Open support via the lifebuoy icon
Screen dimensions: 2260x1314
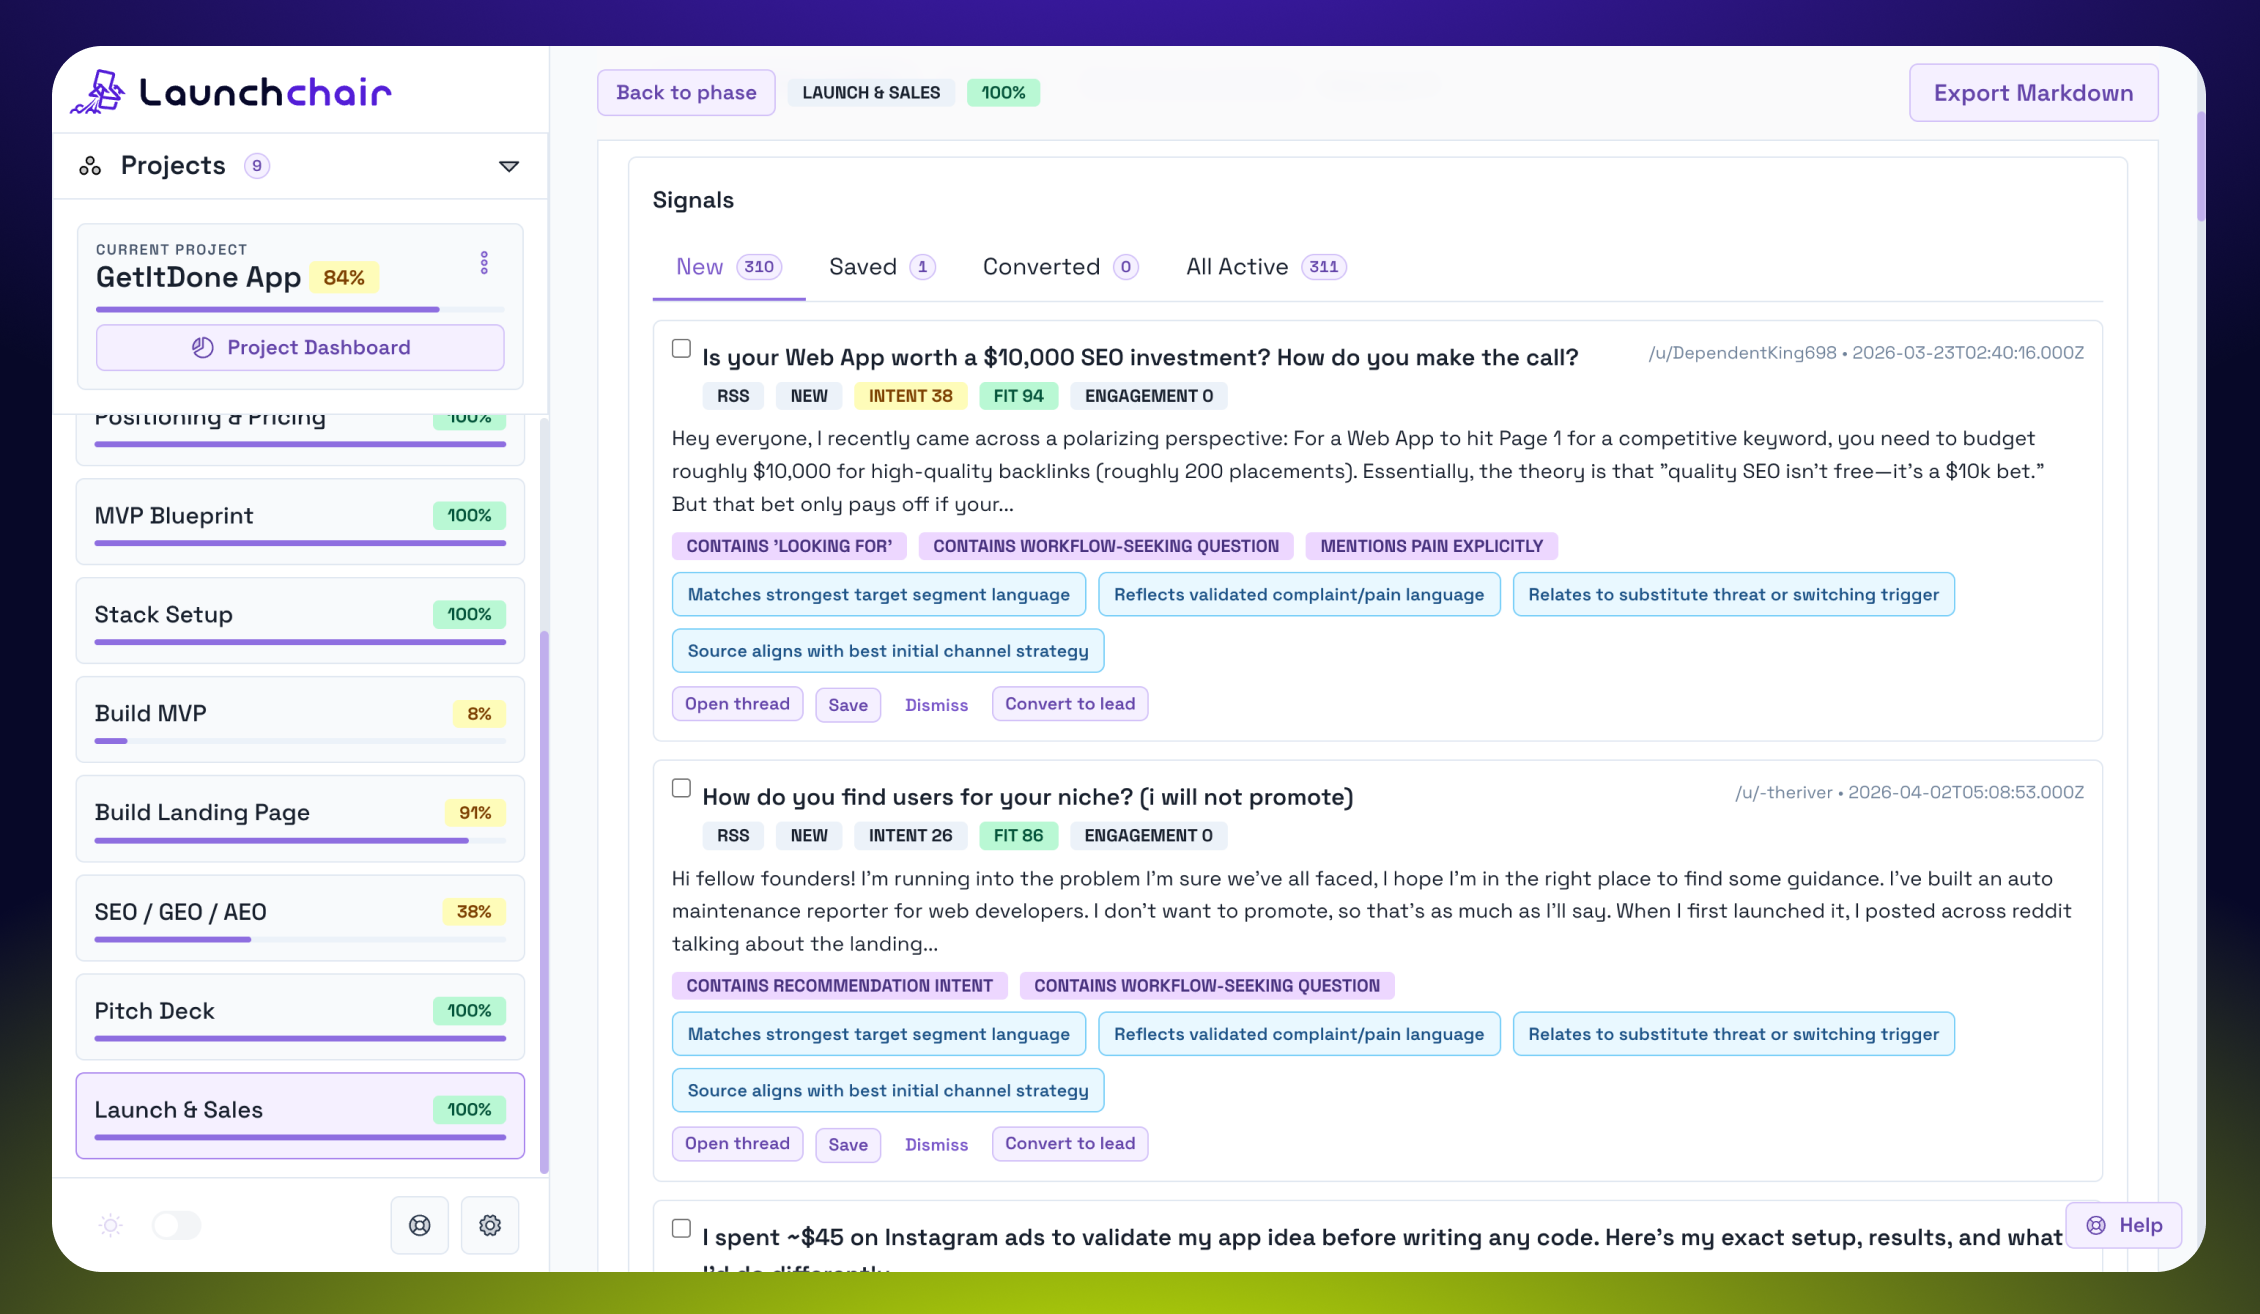coord(419,1225)
